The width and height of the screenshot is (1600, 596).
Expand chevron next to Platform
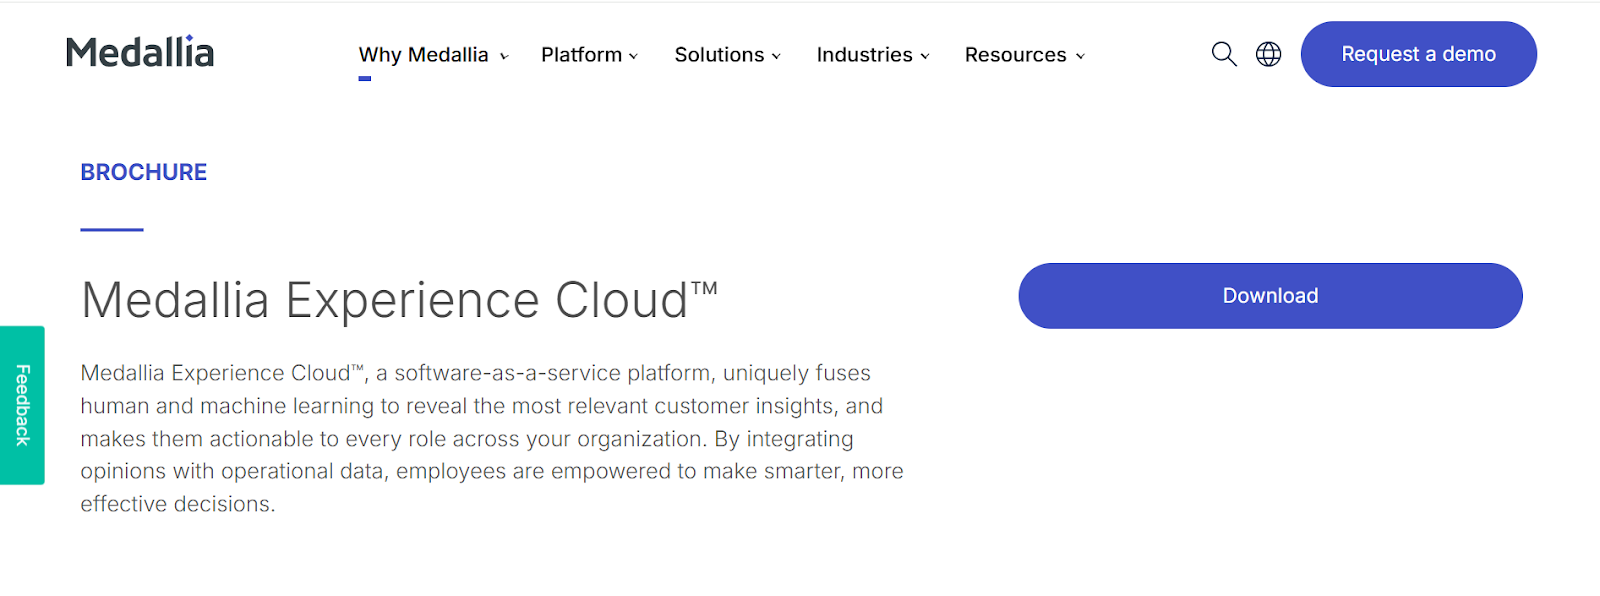(x=633, y=57)
